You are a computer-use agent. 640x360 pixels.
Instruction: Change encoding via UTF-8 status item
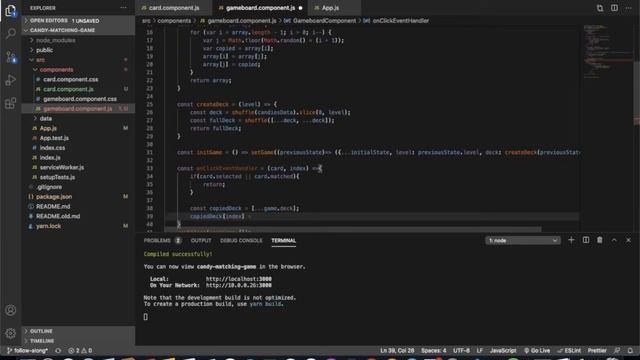coord(461,351)
